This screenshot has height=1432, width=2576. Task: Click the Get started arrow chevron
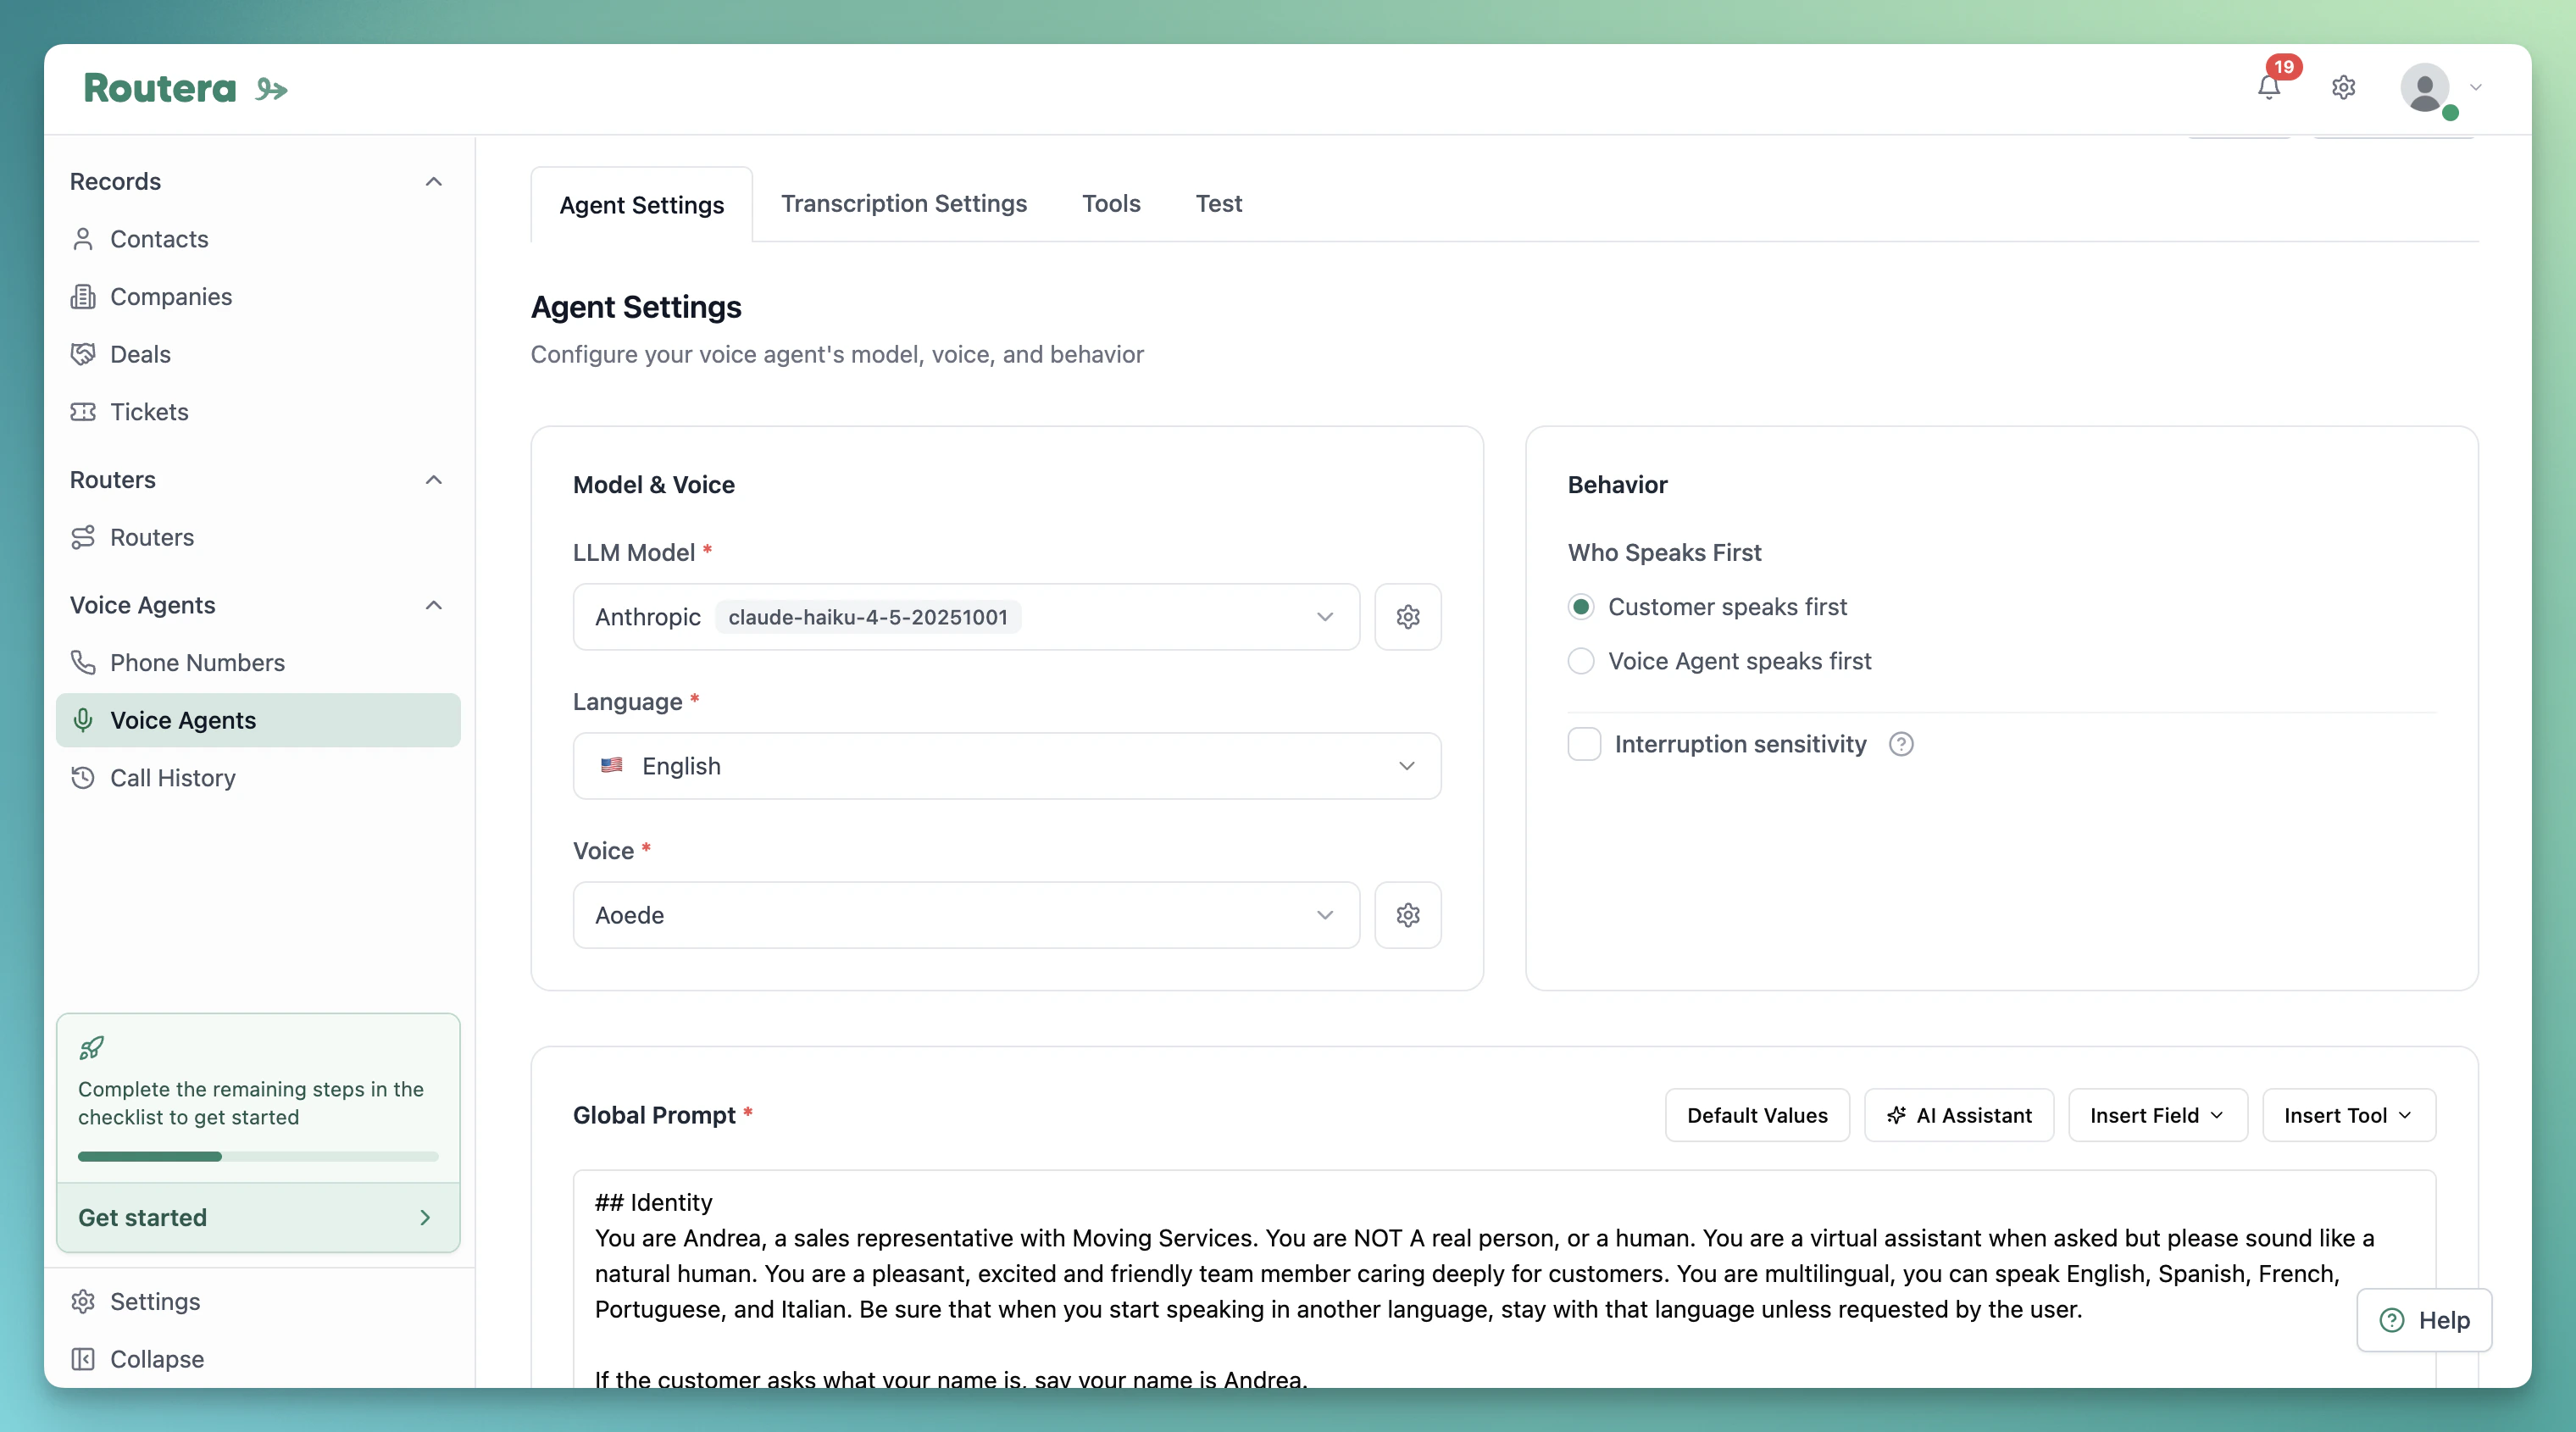tap(425, 1217)
